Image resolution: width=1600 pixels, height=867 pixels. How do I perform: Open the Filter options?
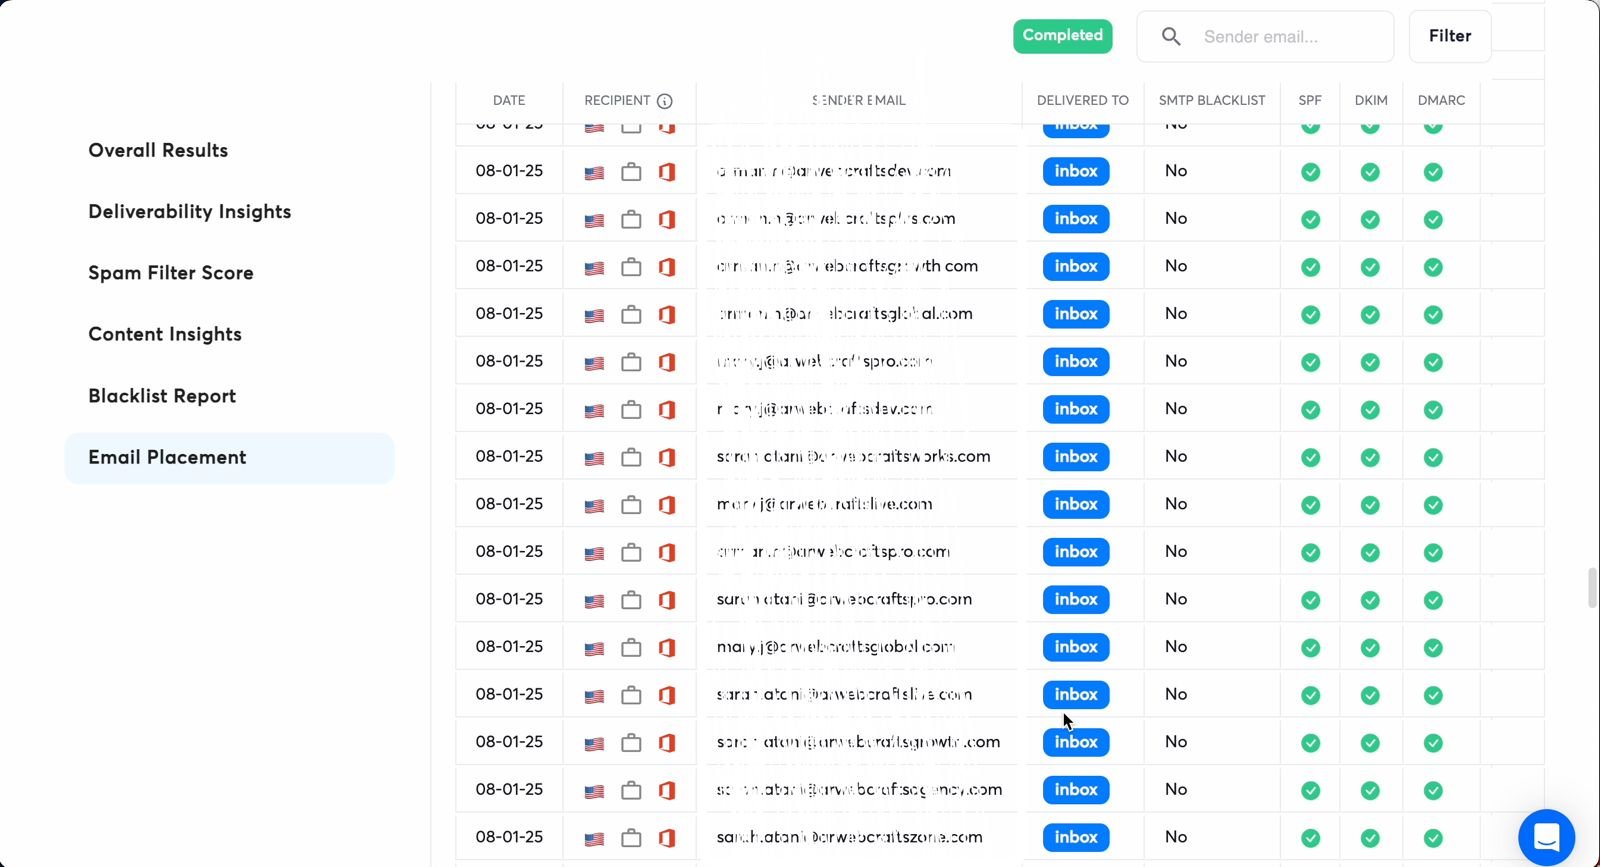click(1449, 37)
